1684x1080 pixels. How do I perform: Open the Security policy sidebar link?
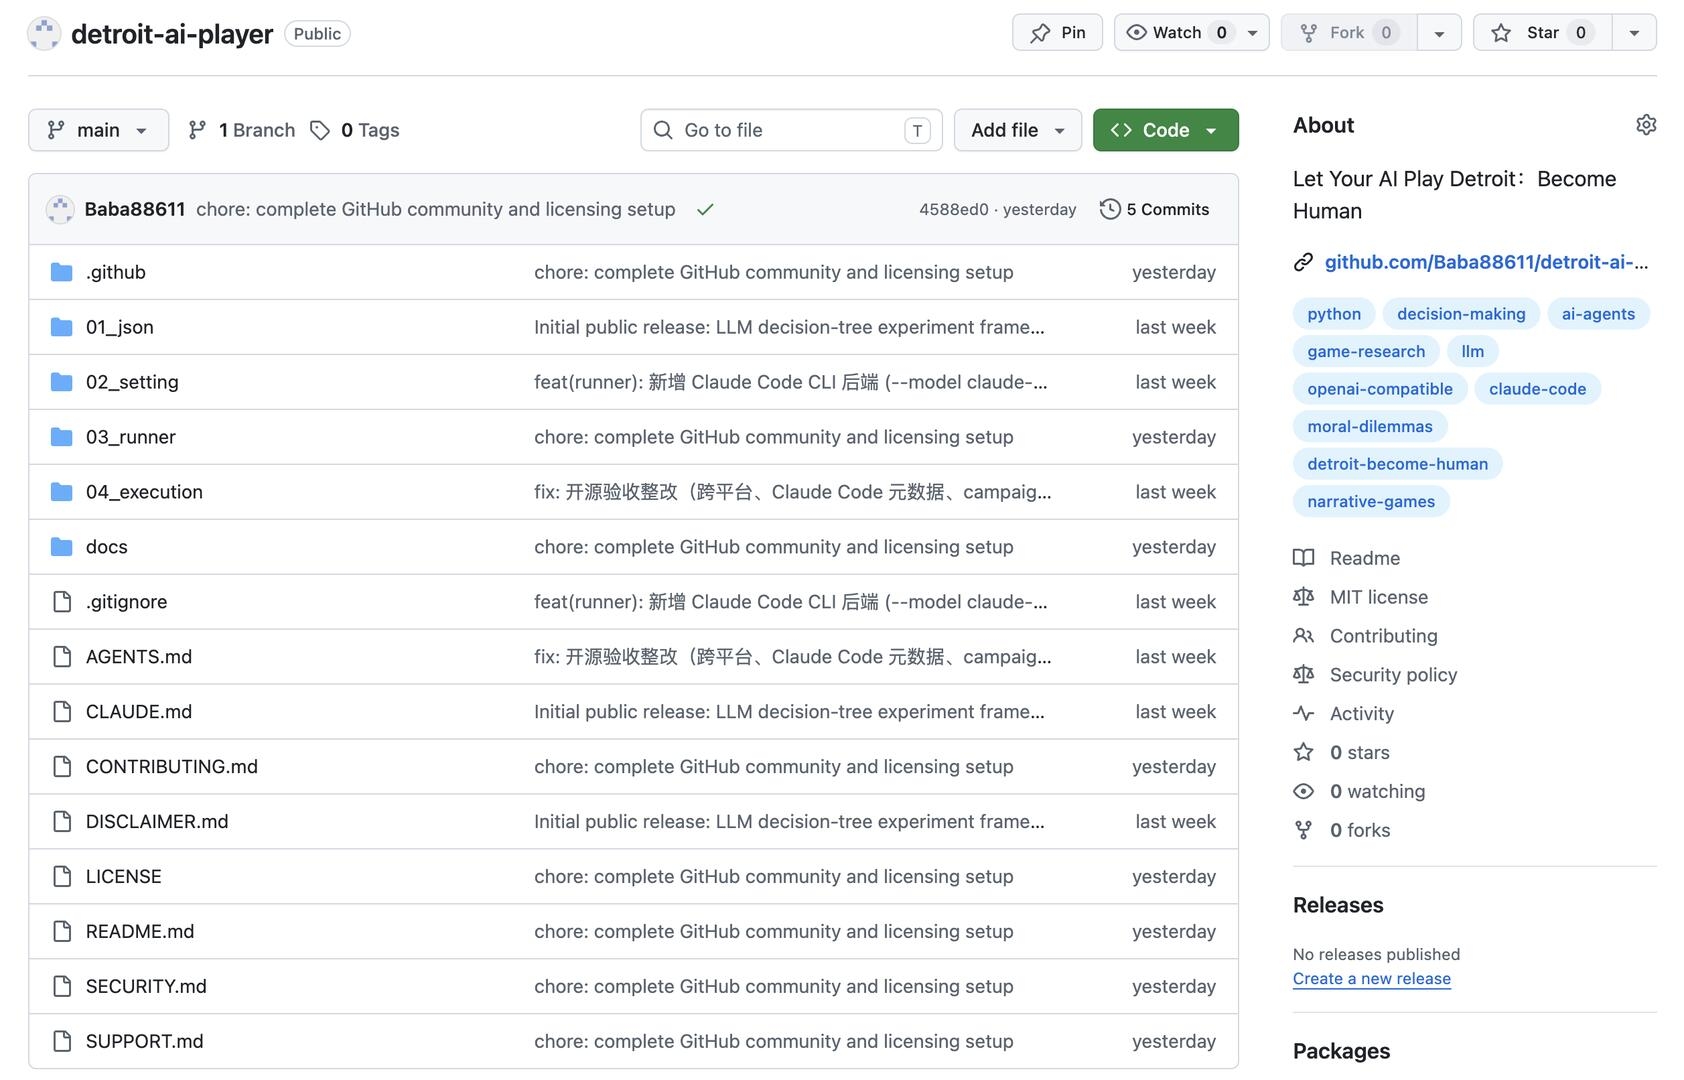tap(1393, 675)
